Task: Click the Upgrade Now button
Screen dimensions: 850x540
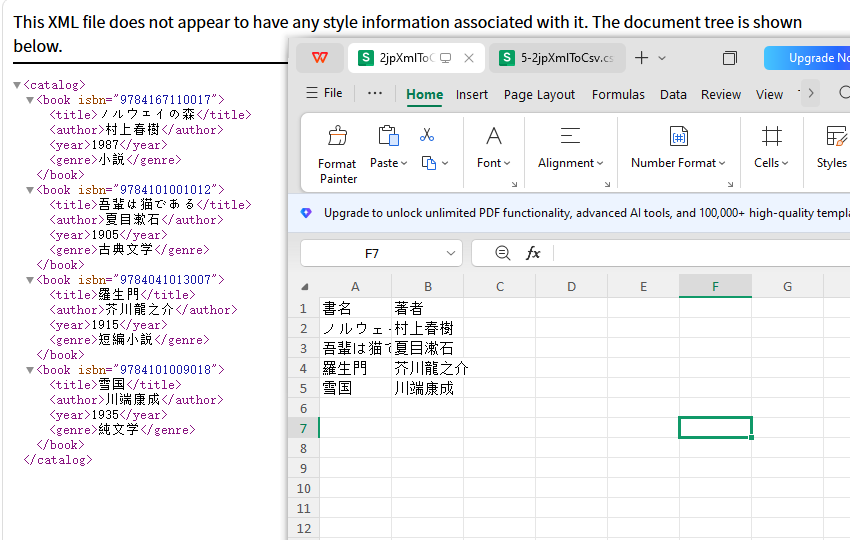Action: 808,58
